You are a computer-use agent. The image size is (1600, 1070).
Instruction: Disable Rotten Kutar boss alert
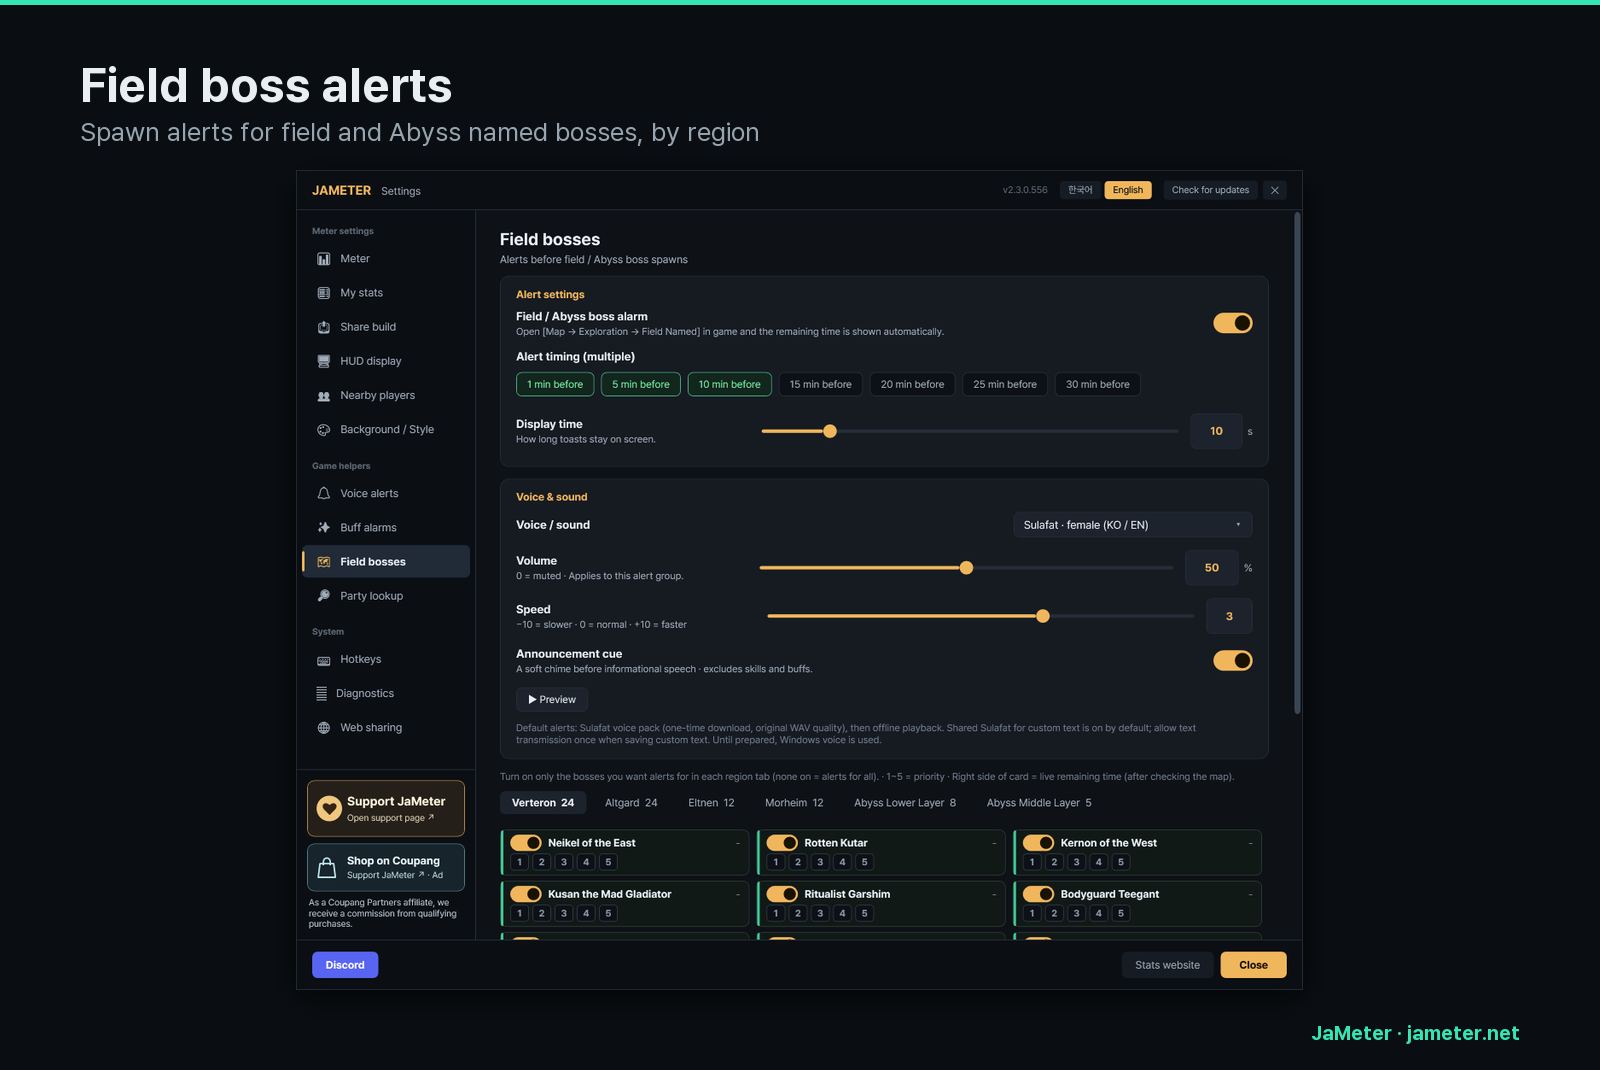pyautogui.click(x=782, y=843)
